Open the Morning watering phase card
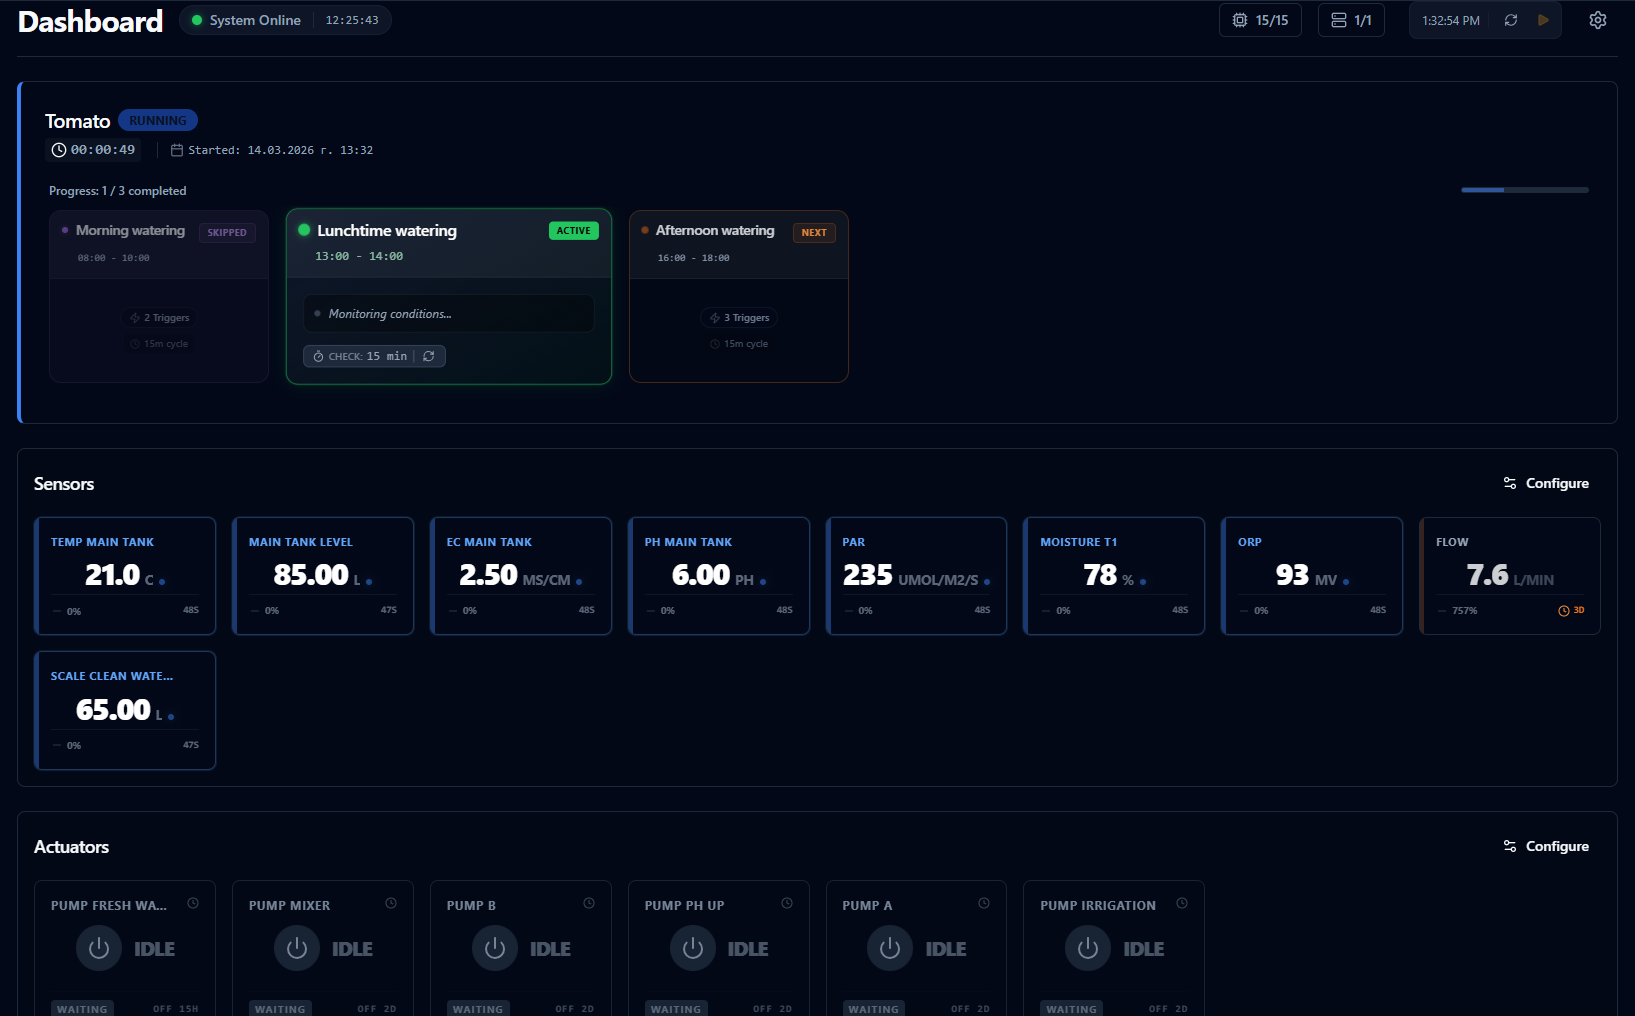Screen dimensions: 1635x1016 pos(159,296)
